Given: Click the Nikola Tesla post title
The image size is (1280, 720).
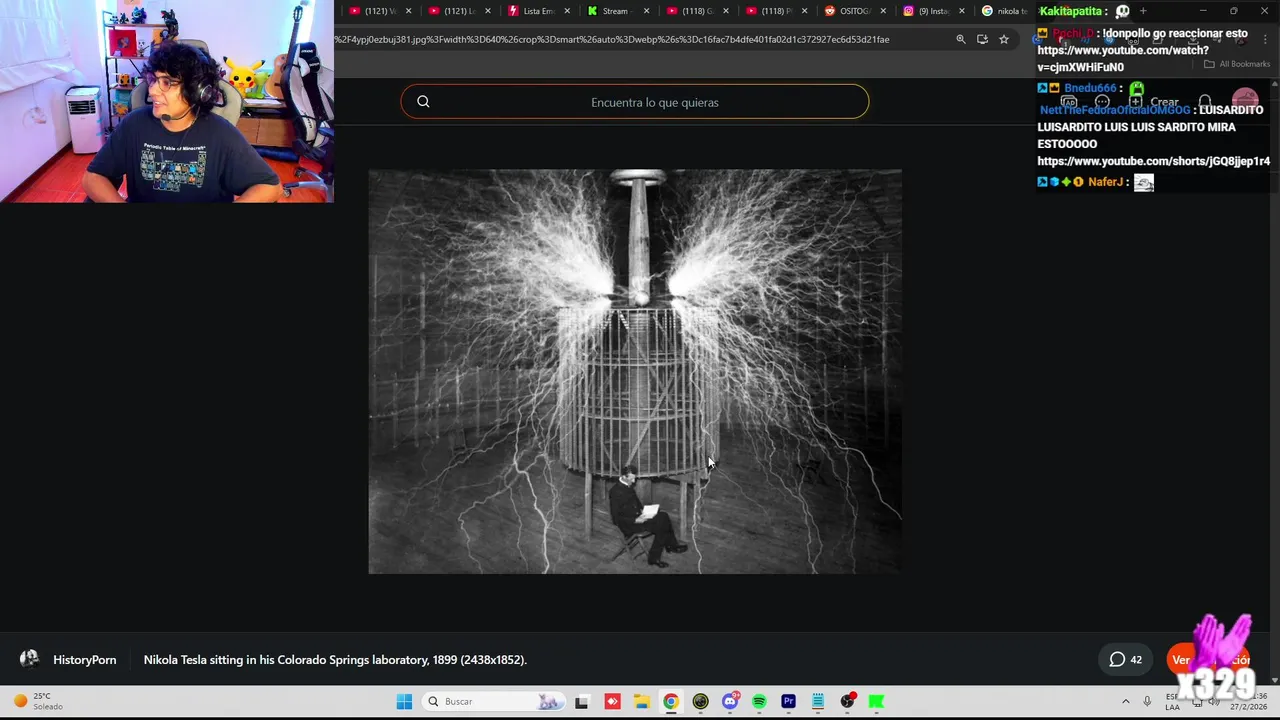Looking at the screenshot, I should 335,660.
